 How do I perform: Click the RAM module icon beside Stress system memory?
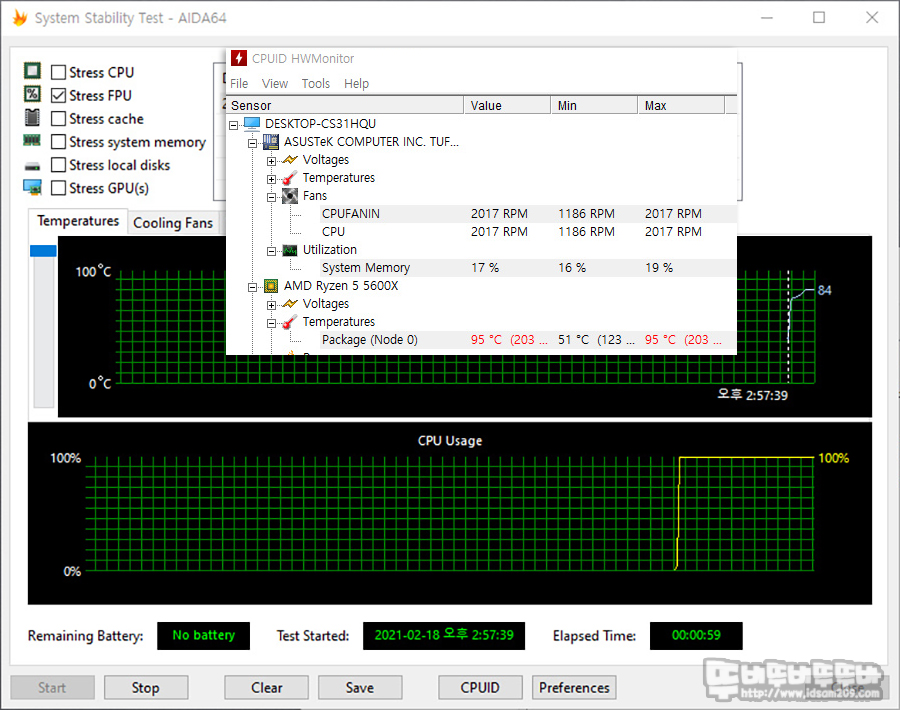click(x=32, y=140)
